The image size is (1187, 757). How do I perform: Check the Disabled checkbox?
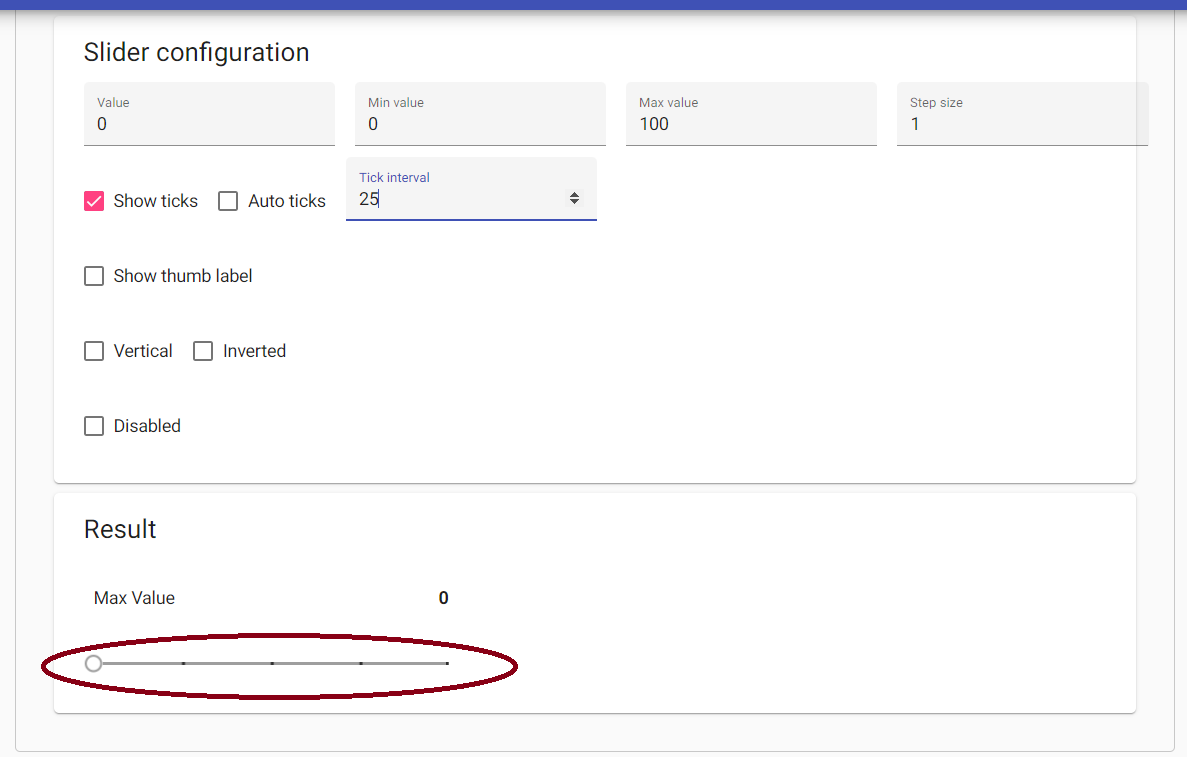pos(94,426)
